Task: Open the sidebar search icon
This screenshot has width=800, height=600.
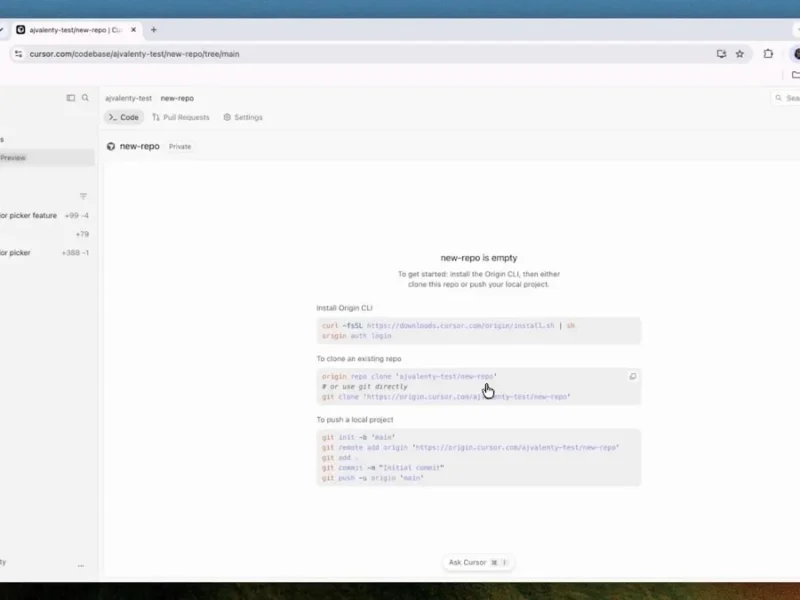Action: [85, 97]
